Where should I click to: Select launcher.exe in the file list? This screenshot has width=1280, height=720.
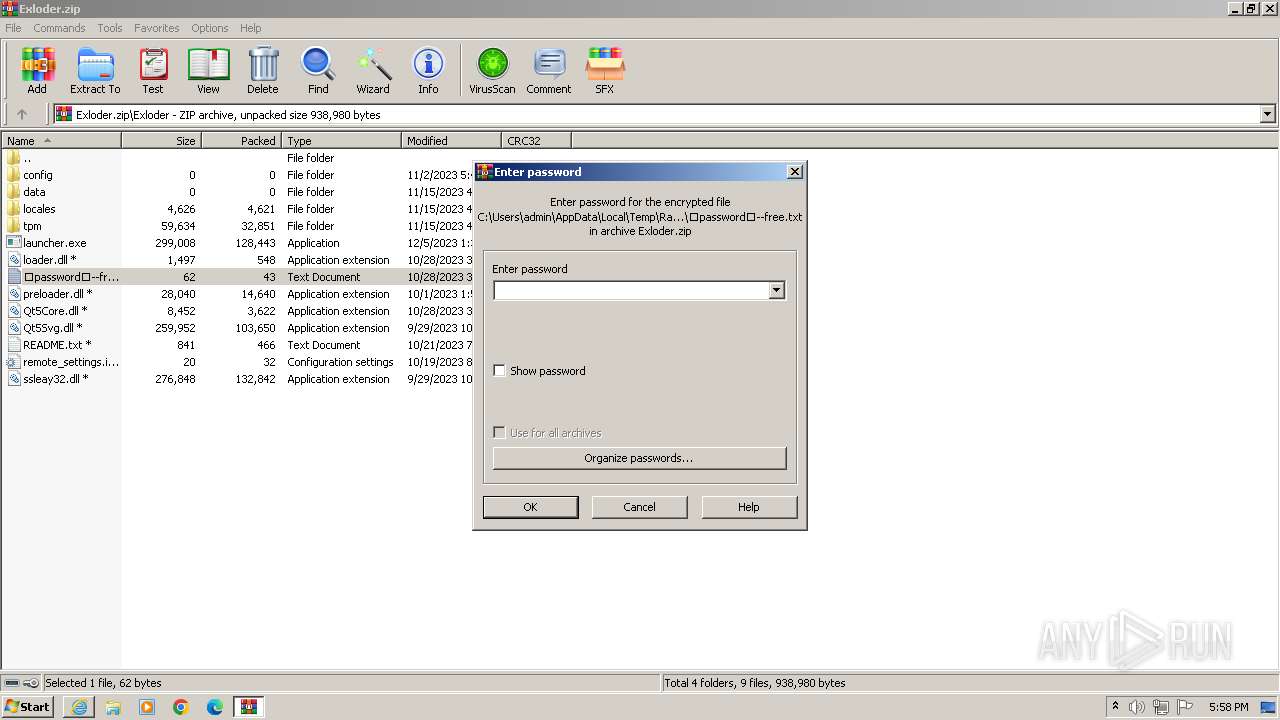[55, 243]
